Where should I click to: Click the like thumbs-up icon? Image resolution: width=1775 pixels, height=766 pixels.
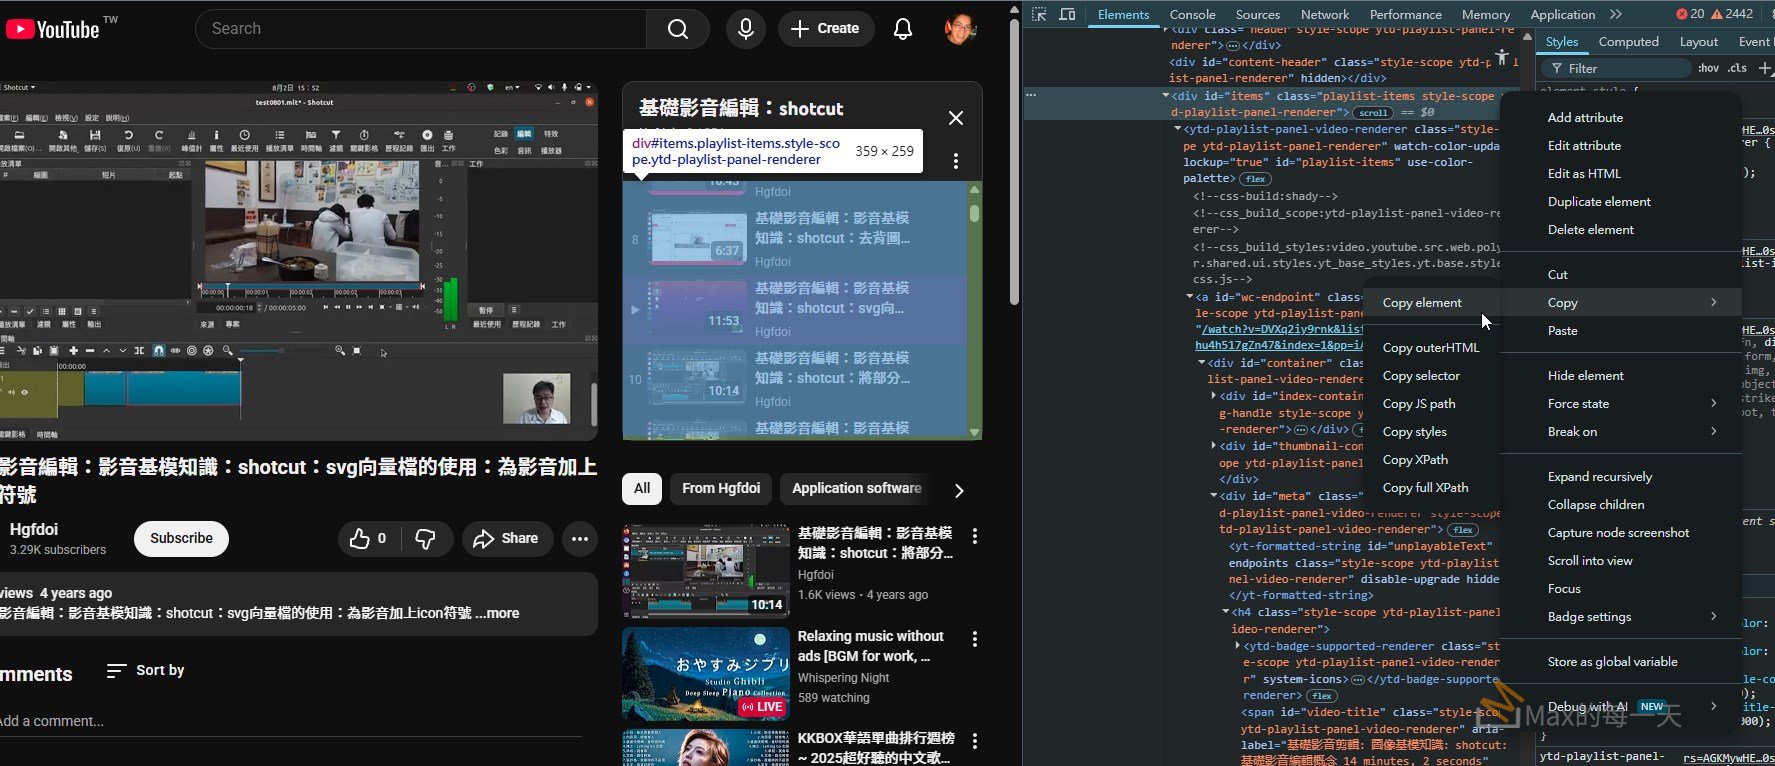[x=361, y=539]
